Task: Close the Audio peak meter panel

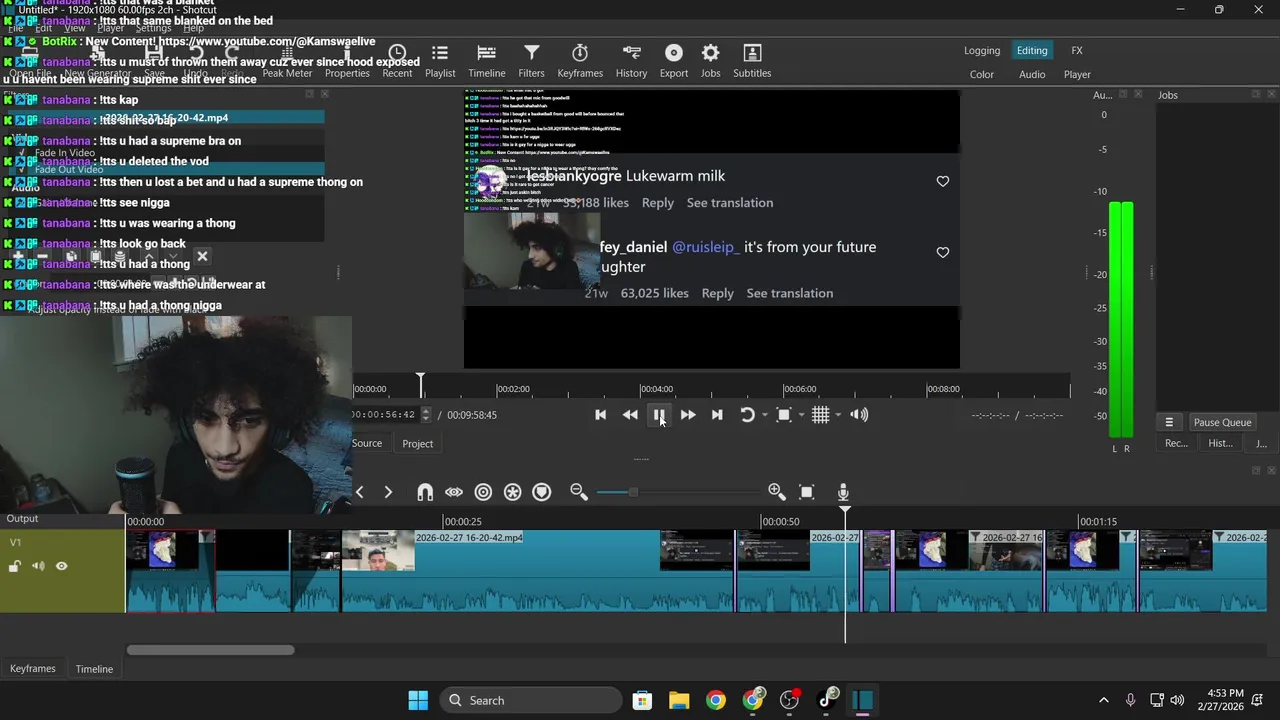Action: [1138, 94]
